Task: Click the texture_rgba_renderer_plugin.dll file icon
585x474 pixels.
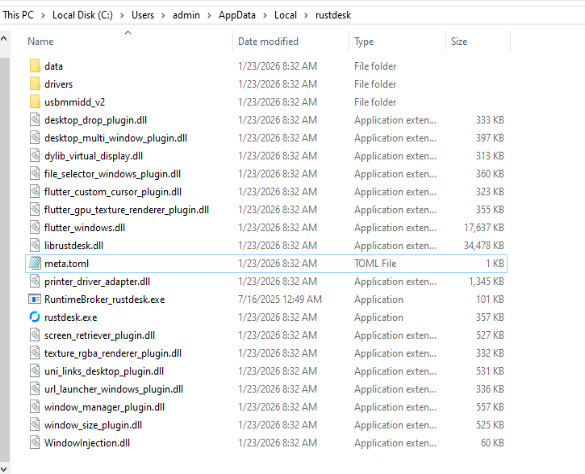Action: pyautogui.click(x=35, y=353)
